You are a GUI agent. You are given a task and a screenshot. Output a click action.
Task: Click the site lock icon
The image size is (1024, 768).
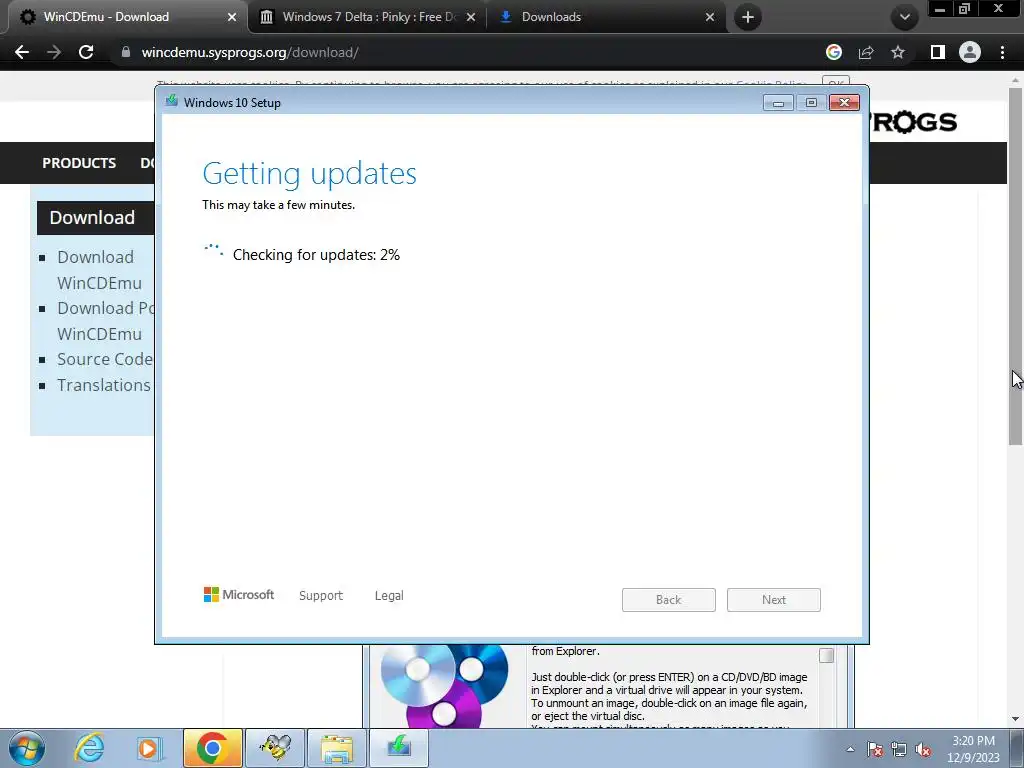[x=126, y=52]
